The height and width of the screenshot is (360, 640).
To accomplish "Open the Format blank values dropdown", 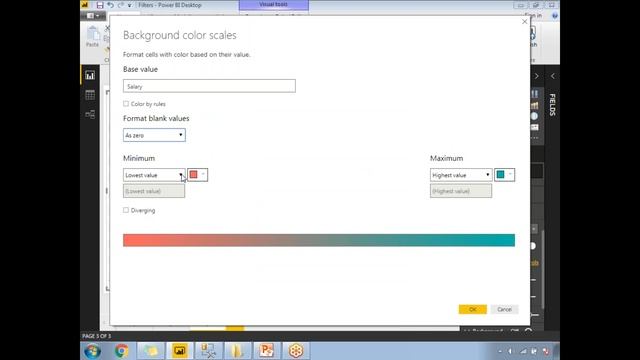I will tap(154, 135).
